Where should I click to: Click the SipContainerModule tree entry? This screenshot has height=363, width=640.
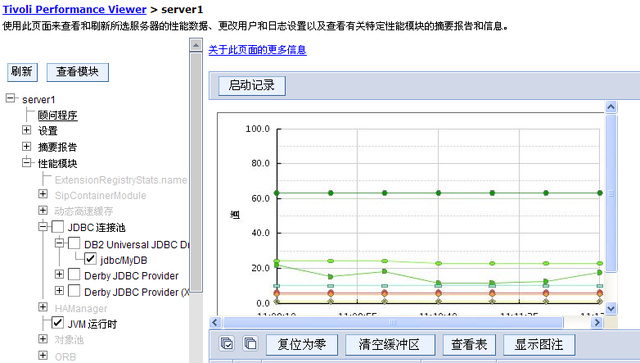[x=100, y=196]
